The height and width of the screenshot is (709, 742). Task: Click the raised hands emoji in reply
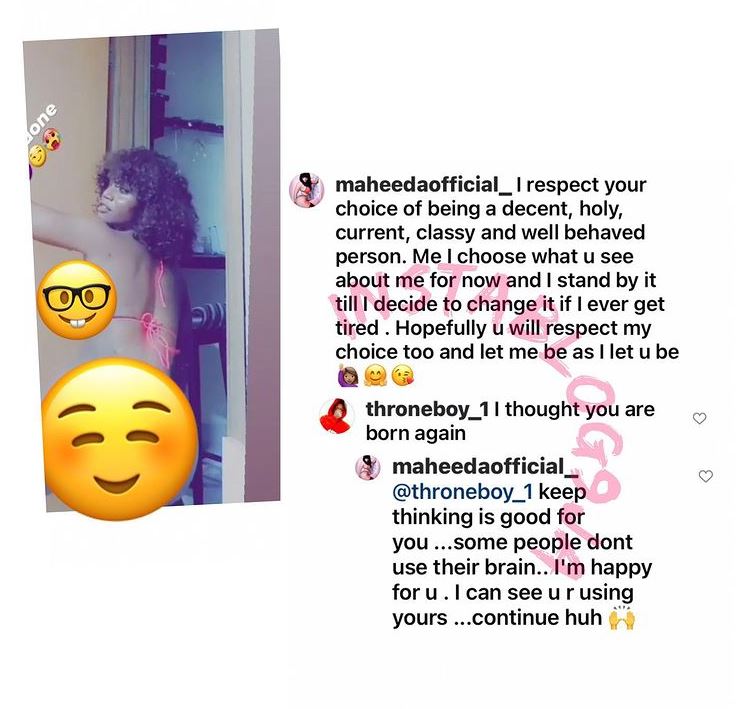621,618
